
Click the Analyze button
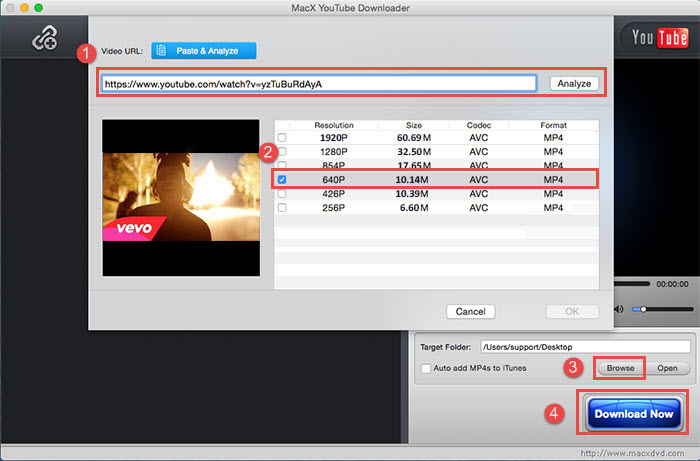[574, 83]
